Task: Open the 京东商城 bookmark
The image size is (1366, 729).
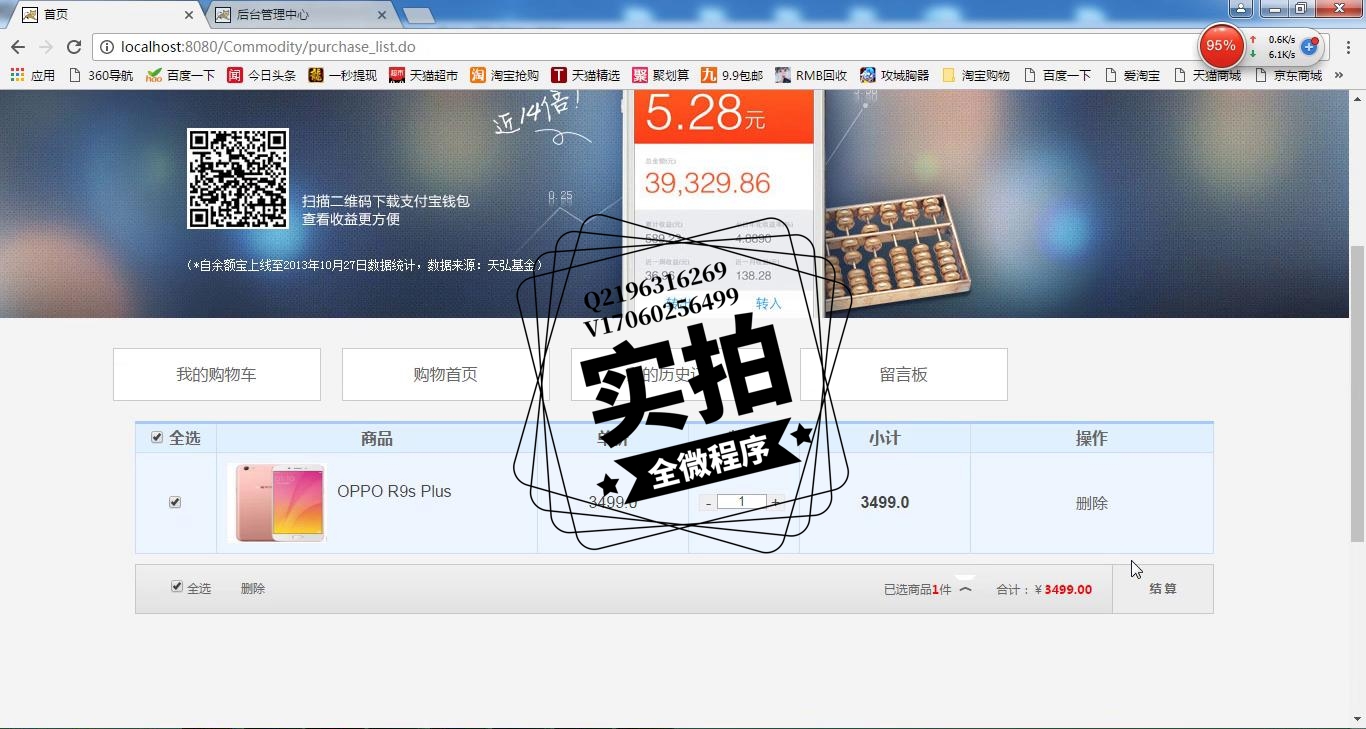Action: click(x=1288, y=75)
